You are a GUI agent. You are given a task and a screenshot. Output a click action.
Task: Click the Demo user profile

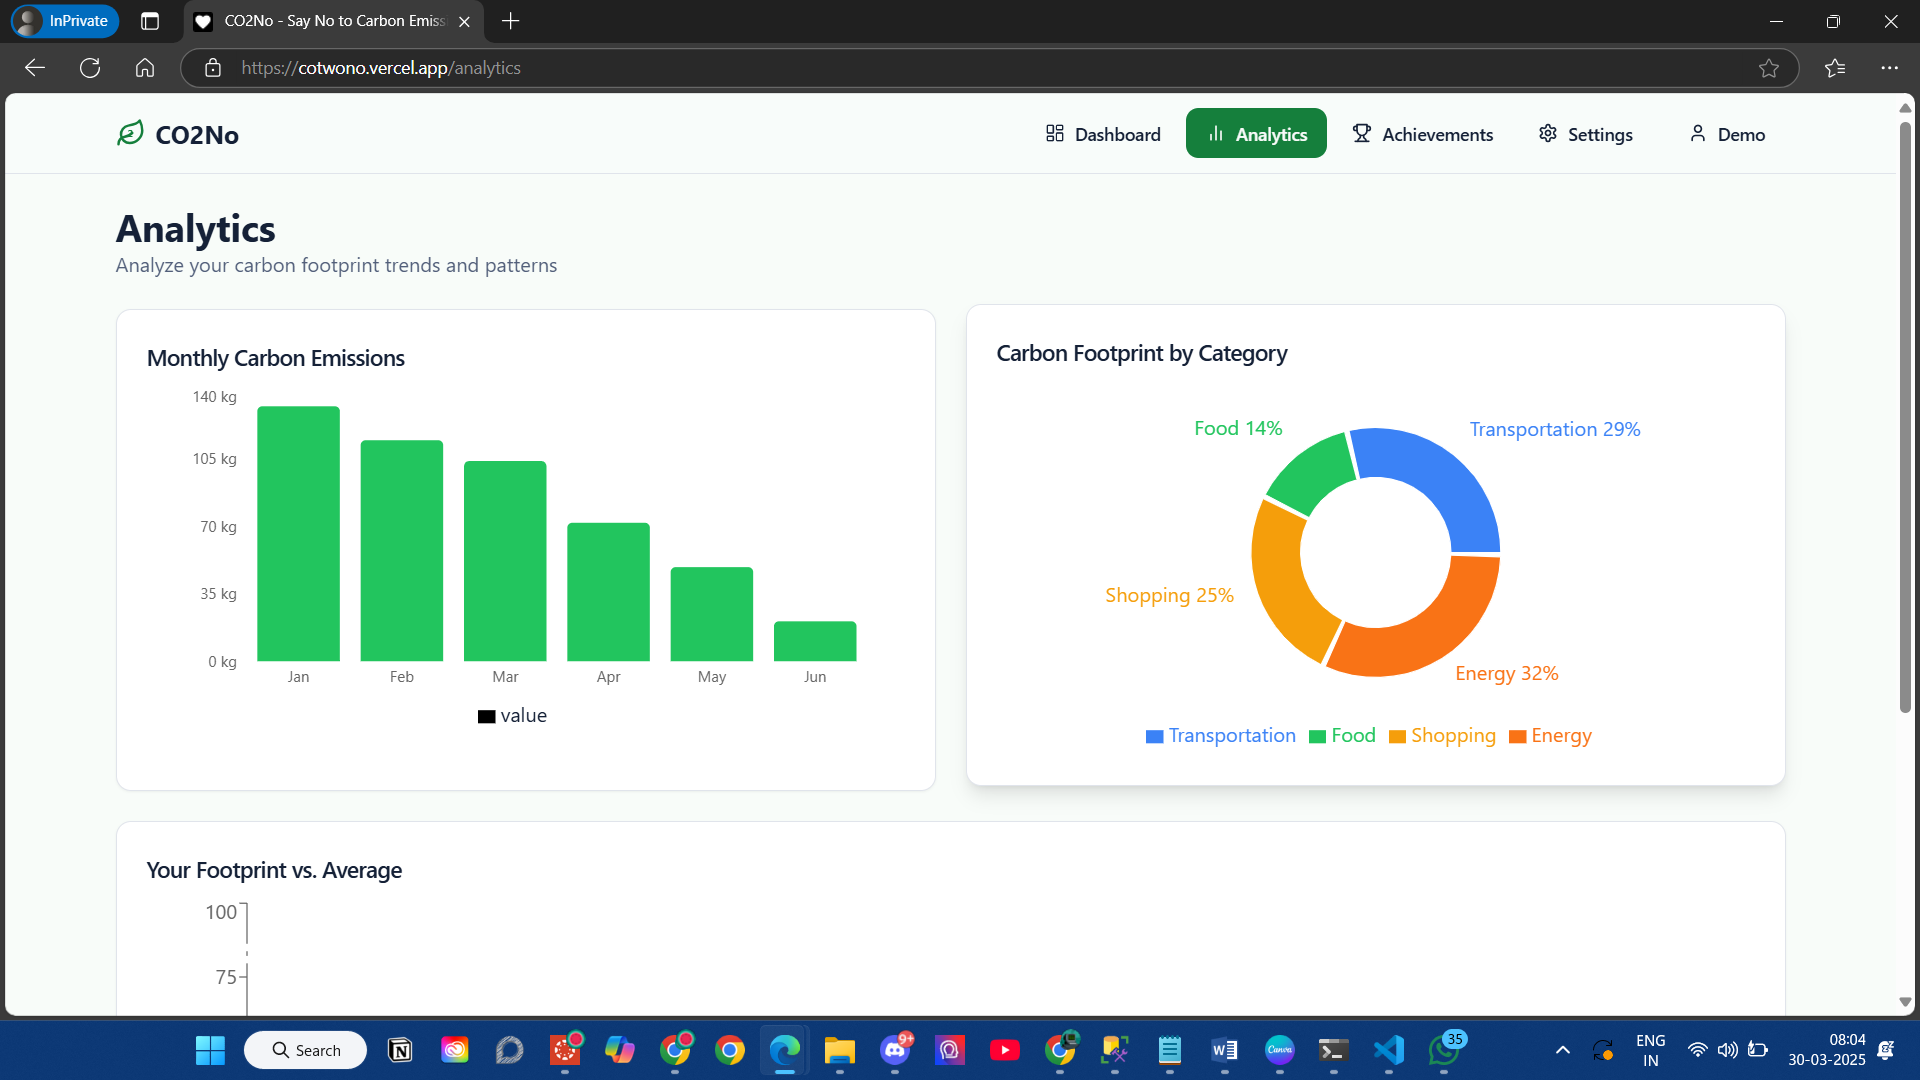(x=1727, y=134)
